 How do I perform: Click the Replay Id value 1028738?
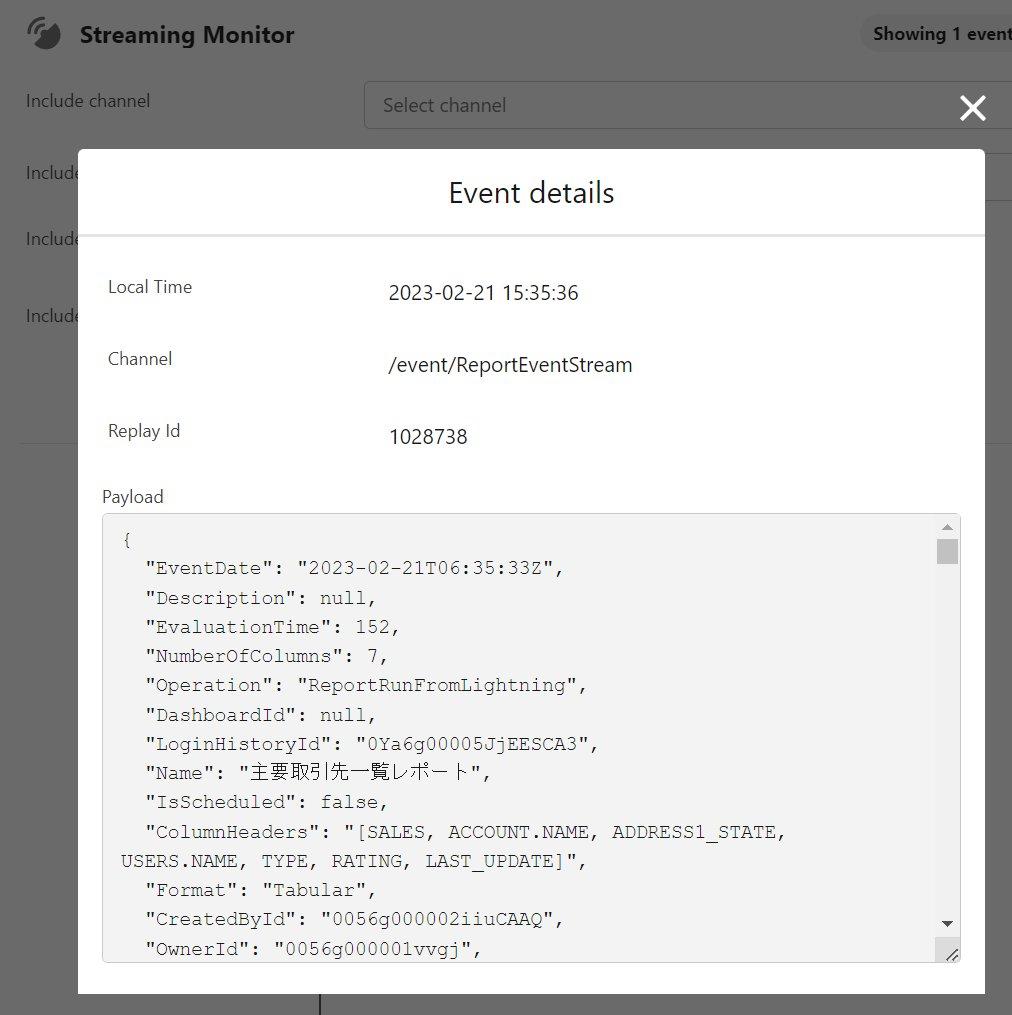tap(428, 437)
